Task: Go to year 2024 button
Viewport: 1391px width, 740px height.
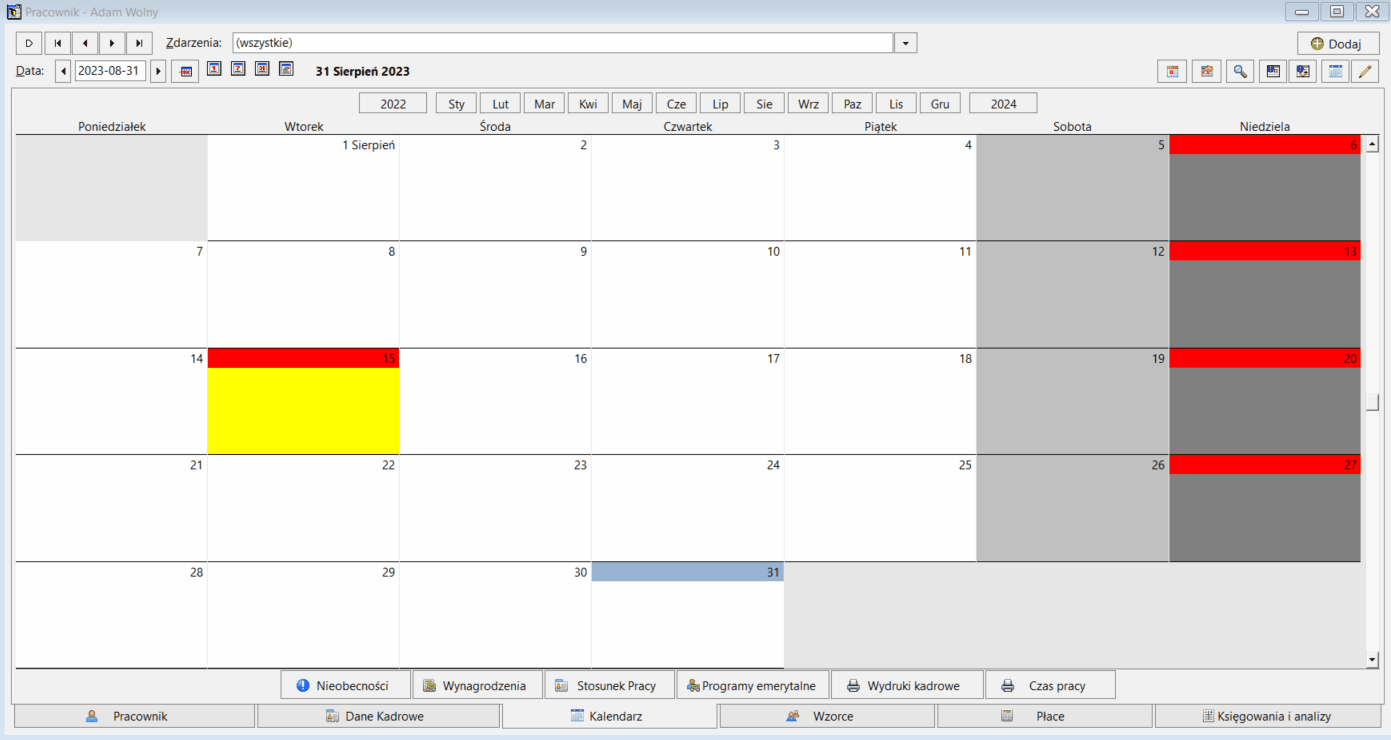Action: click(1003, 103)
